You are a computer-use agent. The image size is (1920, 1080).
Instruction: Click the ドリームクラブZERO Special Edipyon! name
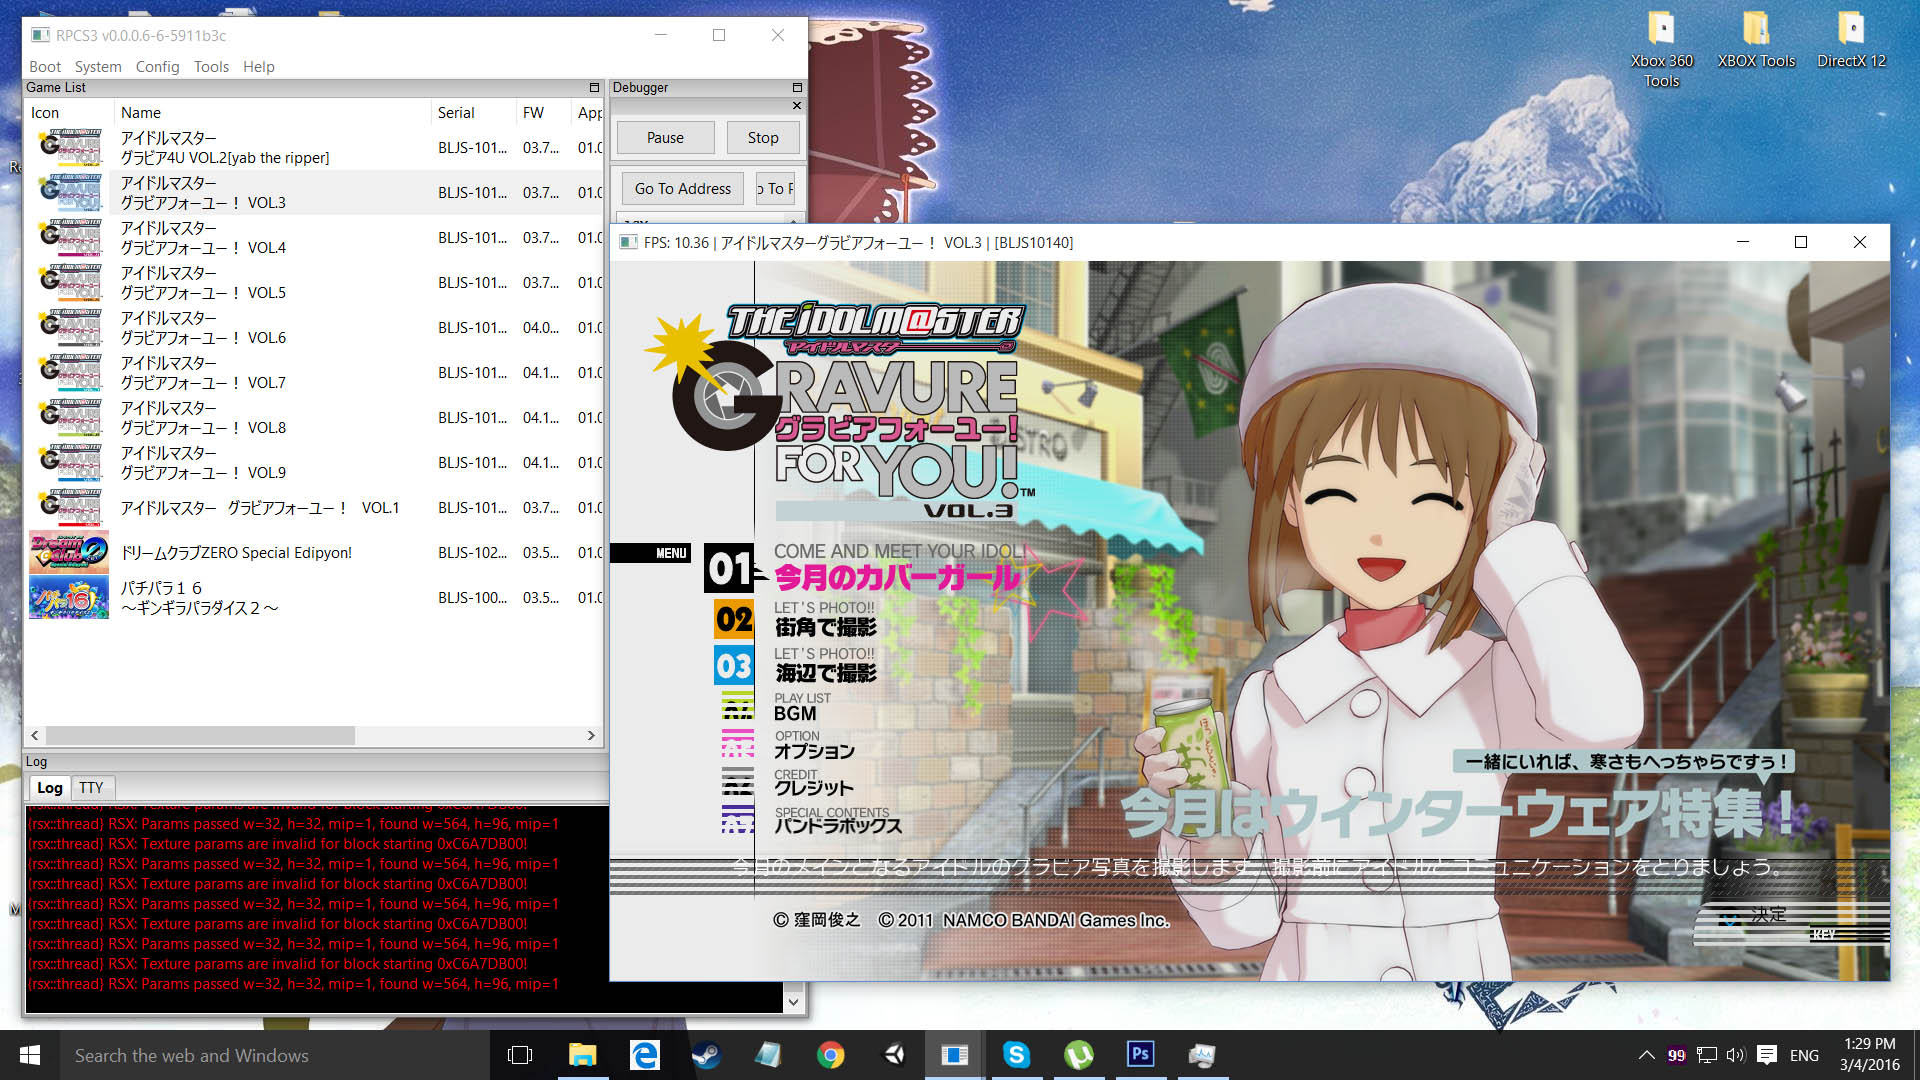pyautogui.click(x=236, y=552)
